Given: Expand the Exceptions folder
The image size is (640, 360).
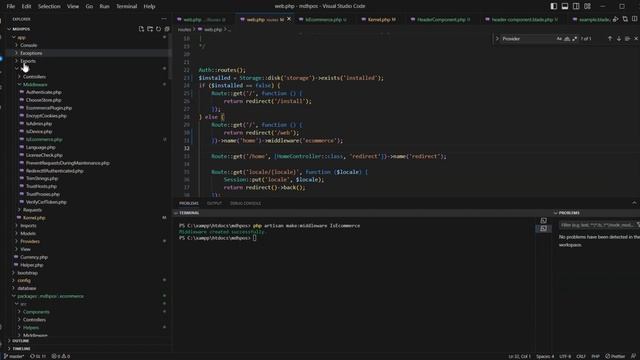Looking at the screenshot, I should pos(31,53).
